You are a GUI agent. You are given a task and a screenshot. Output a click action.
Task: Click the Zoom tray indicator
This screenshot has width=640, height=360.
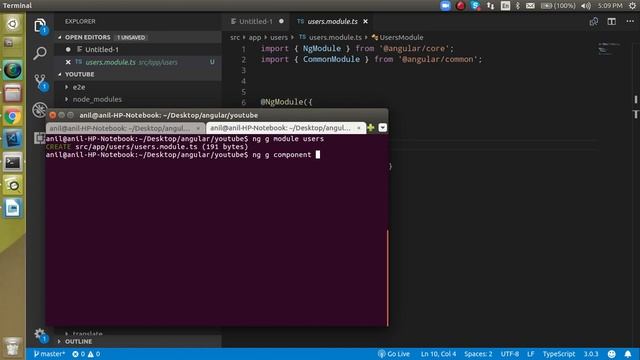pyautogui.click(x=445, y=6)
